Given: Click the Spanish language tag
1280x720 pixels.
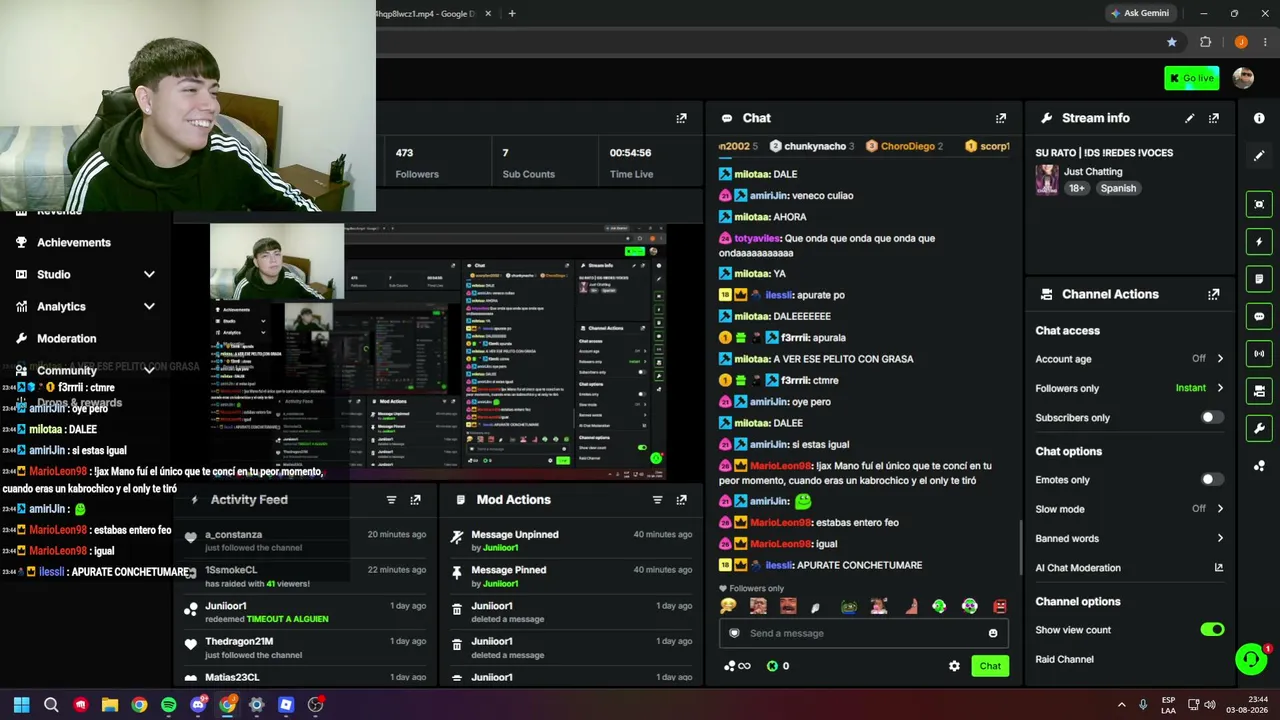Looking at the screenshot, I should pos(1118,188).
